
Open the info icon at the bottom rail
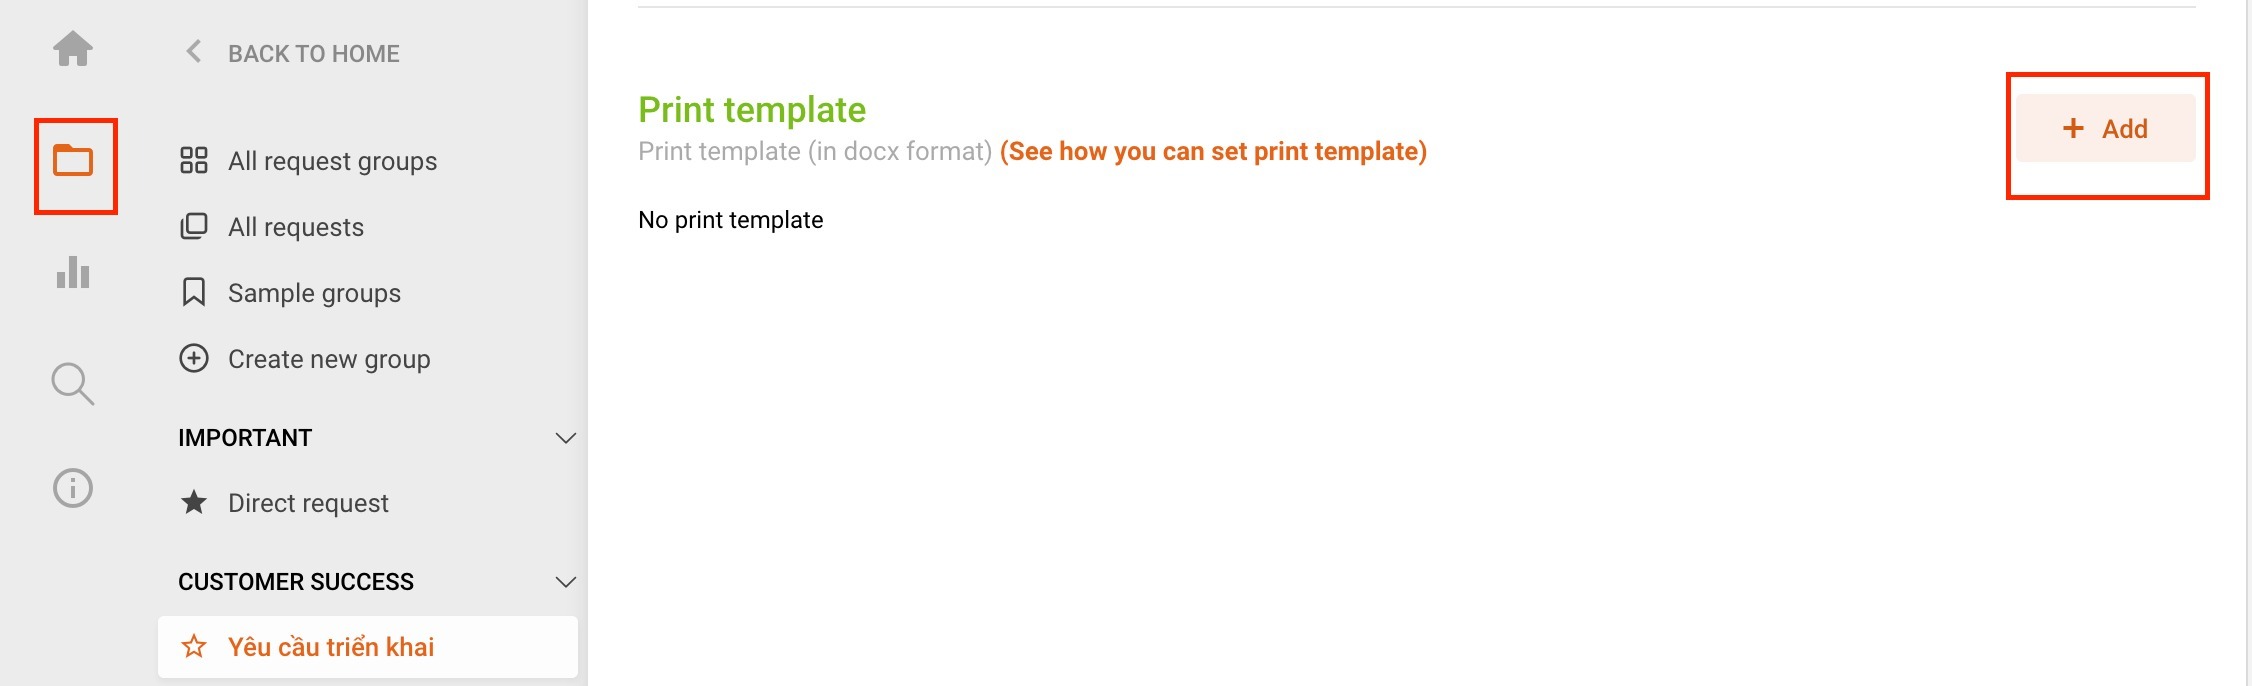[72, 487]
